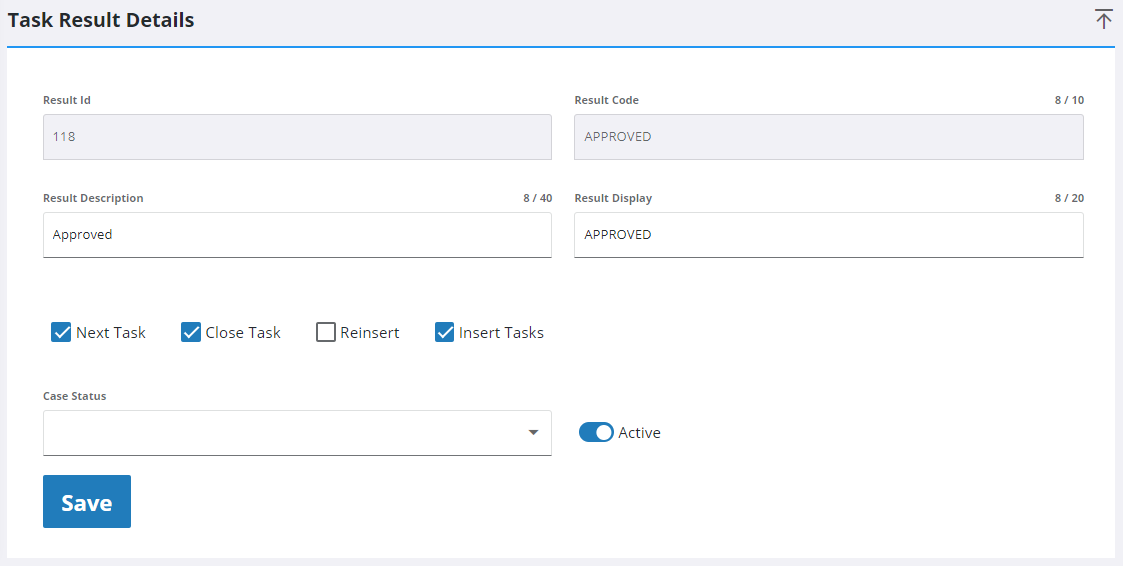Screen dimensions: 1123x566
Task: Check the Reinsert checkbox
Action: coord(326,332)
